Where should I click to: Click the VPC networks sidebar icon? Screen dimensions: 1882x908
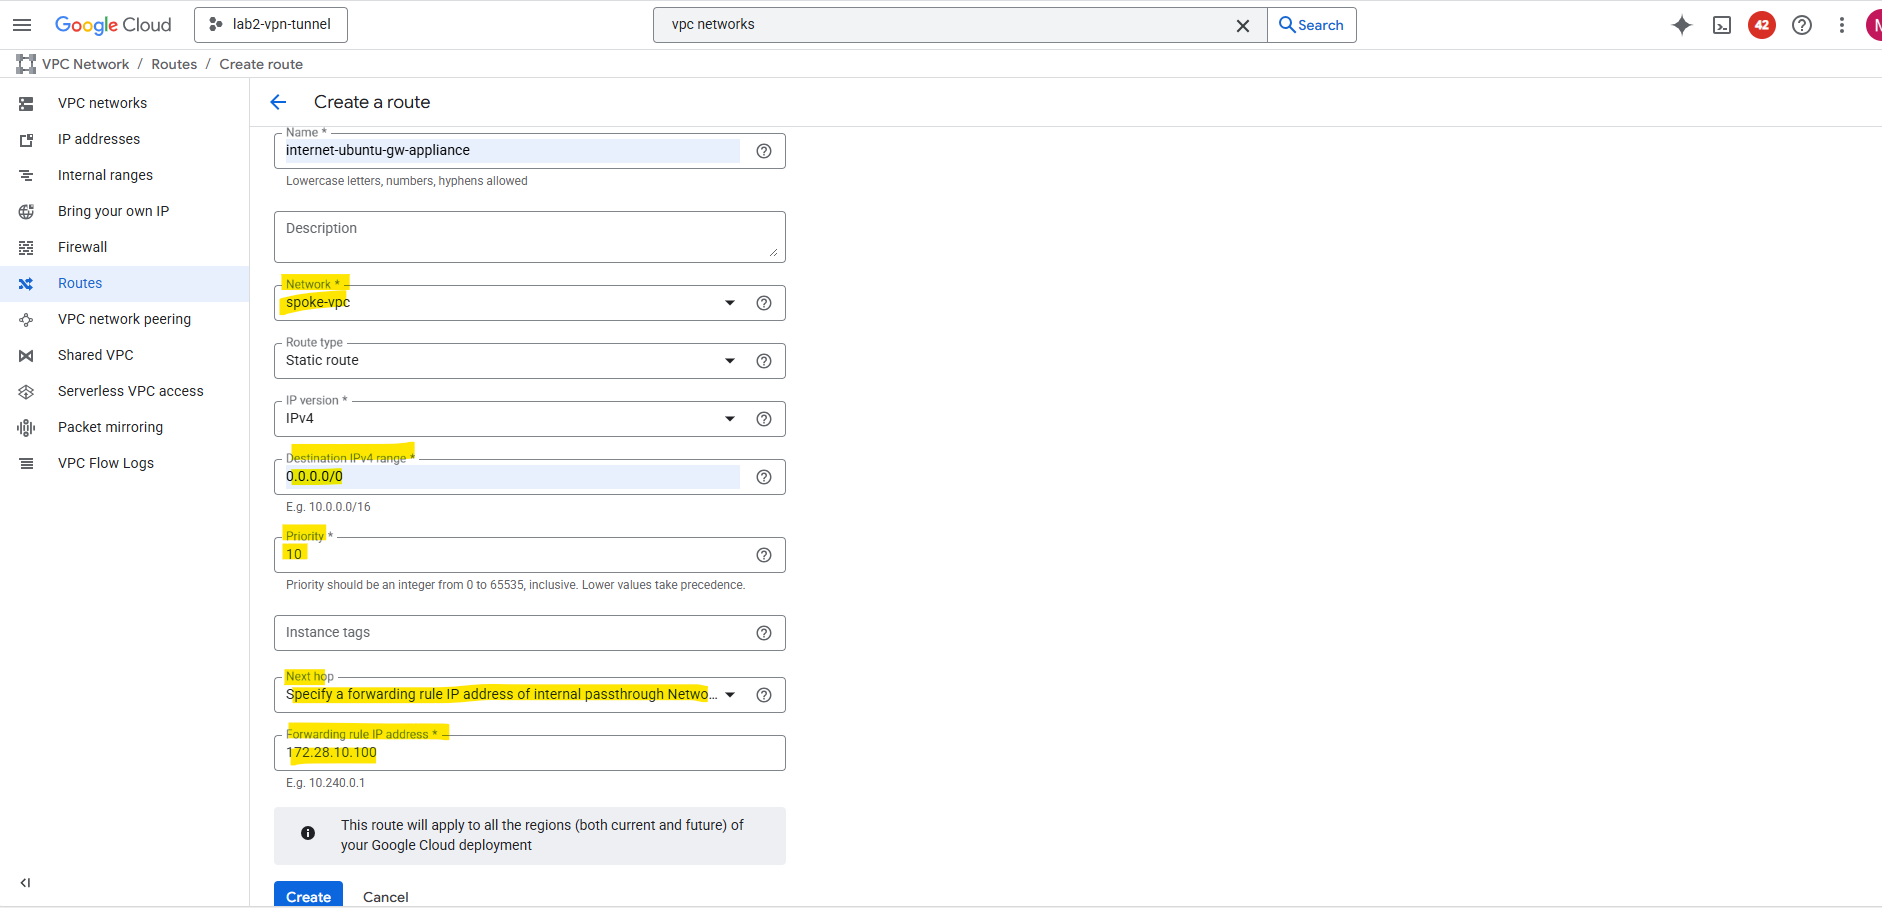(26, 104)
